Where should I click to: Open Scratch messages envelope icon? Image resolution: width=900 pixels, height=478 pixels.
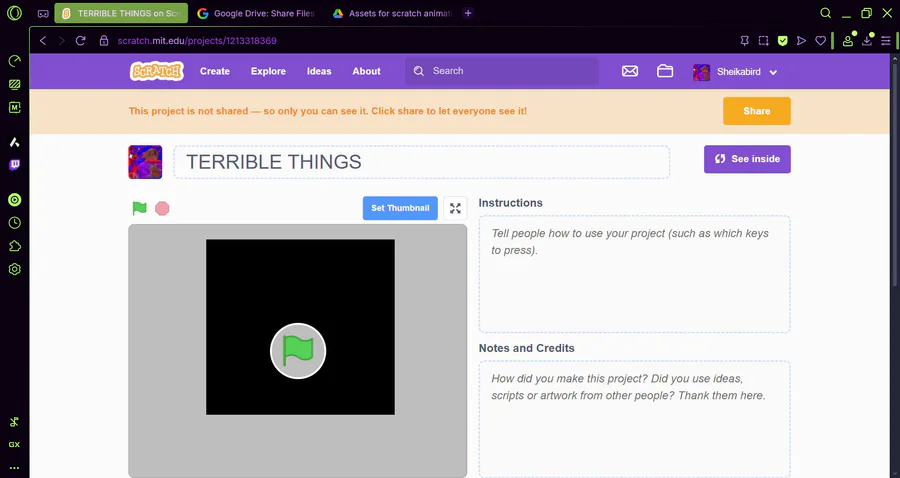(x=630, y=71)
